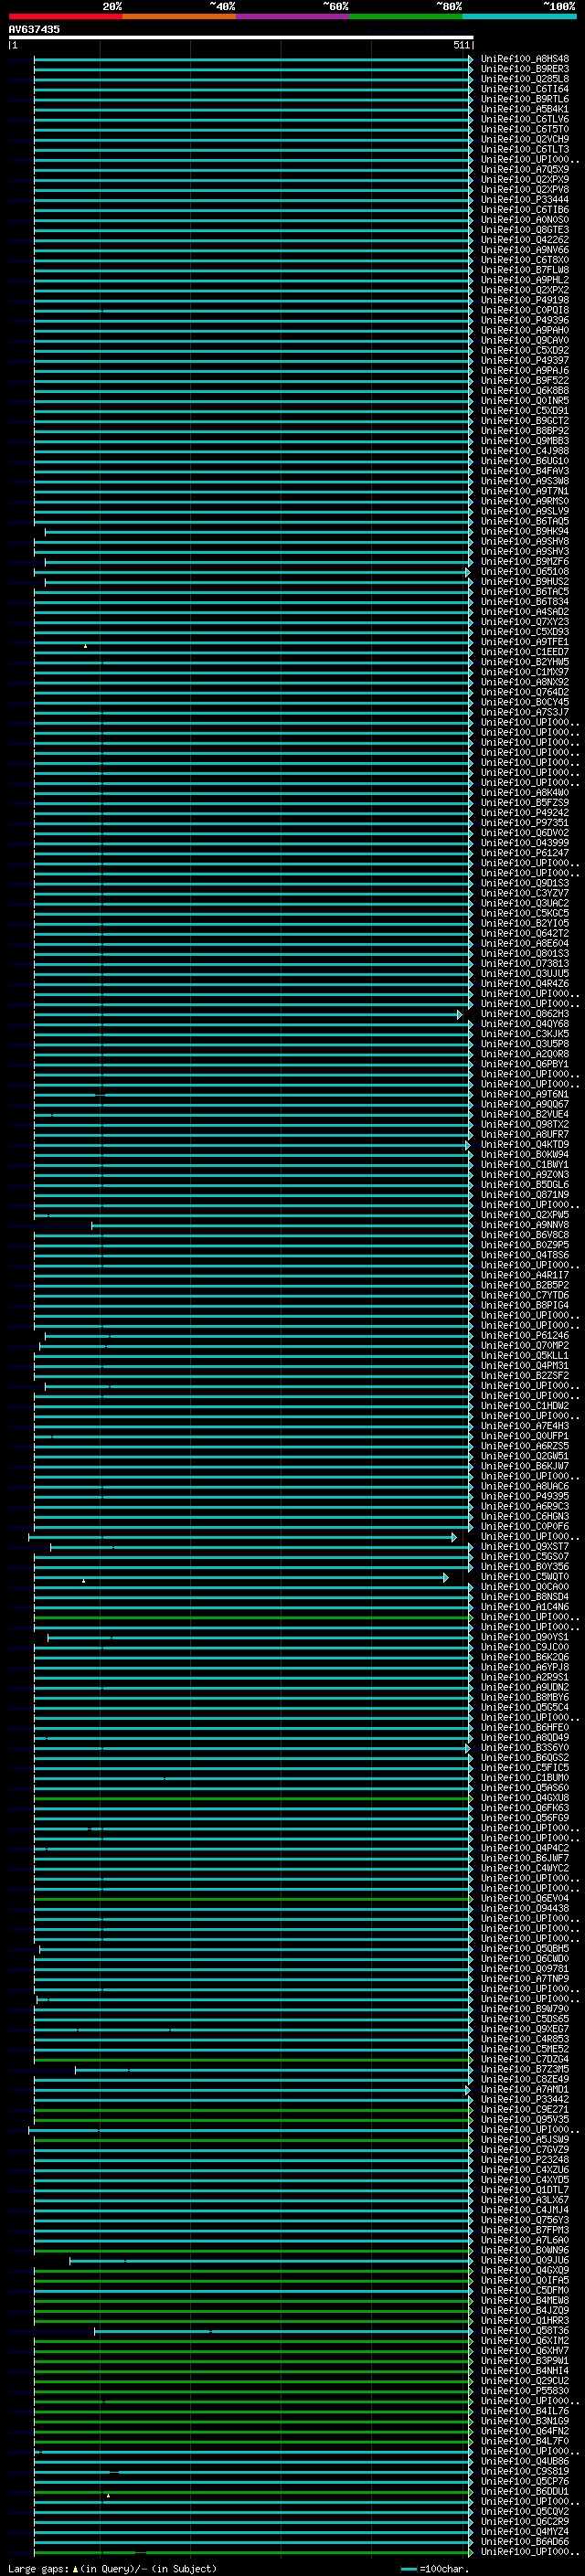Select the UniRef100_P61247 hit label
The image size is (585, 2576).
pos(525,853)
